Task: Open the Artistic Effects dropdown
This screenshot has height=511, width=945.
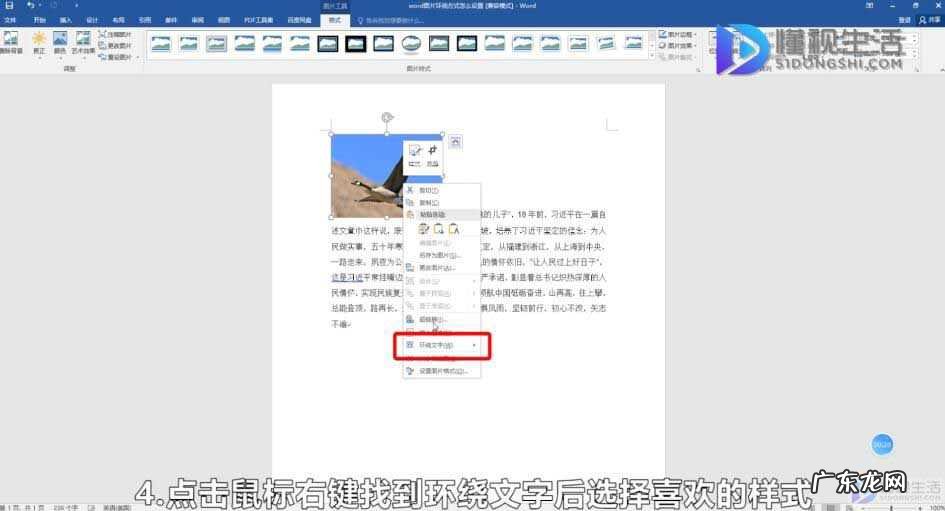Action: point(83,43)
